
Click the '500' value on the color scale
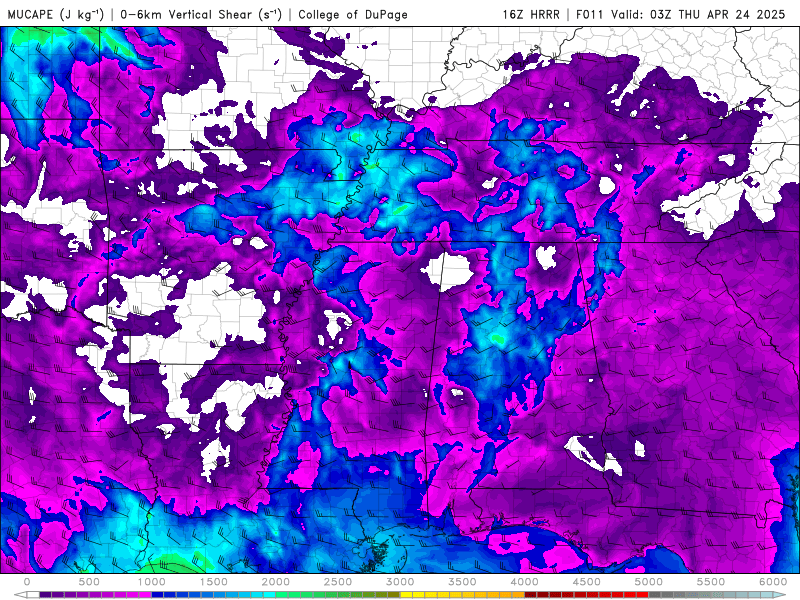[89, 582]
